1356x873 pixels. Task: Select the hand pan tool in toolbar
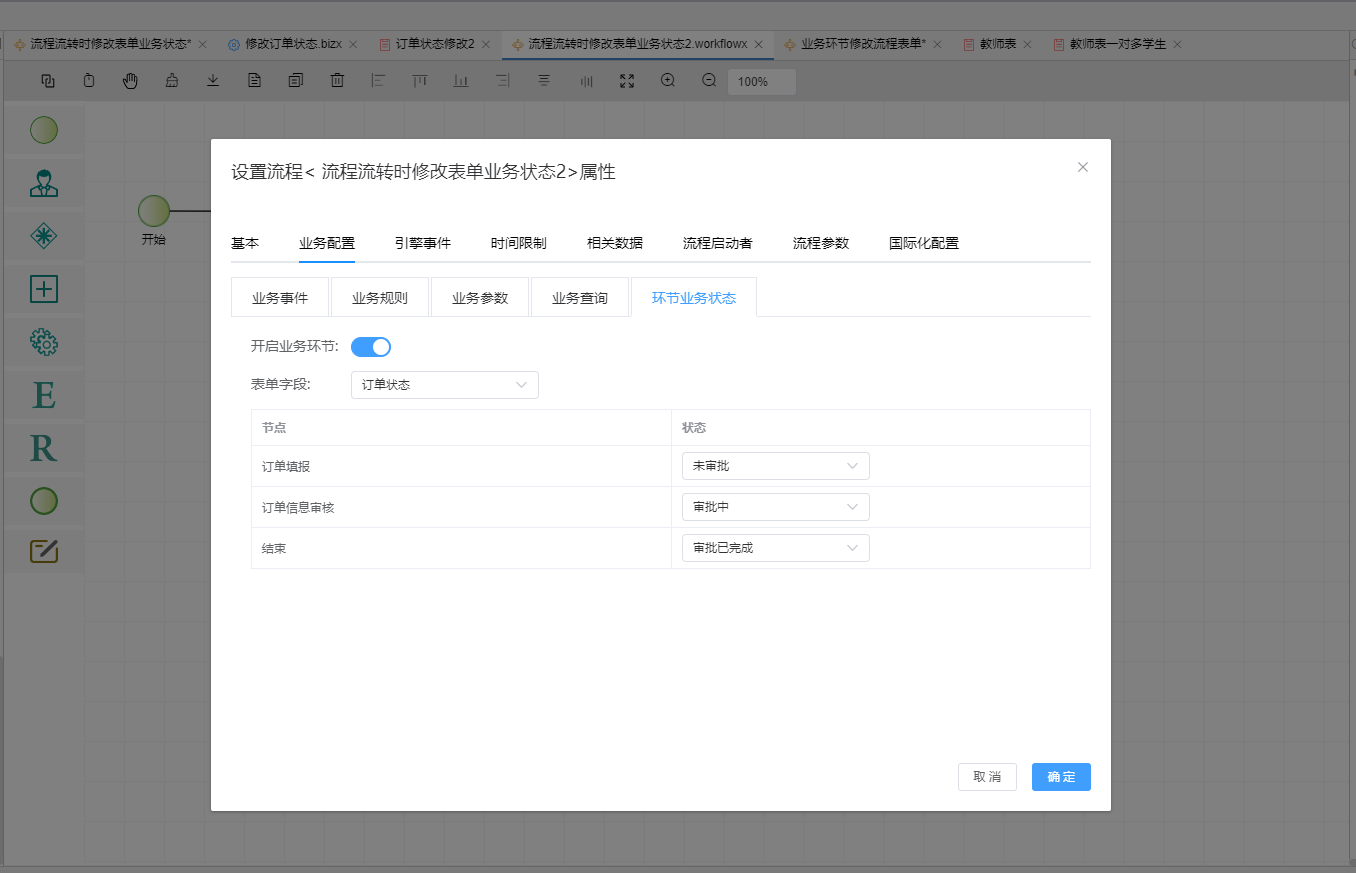coord(130,81)
